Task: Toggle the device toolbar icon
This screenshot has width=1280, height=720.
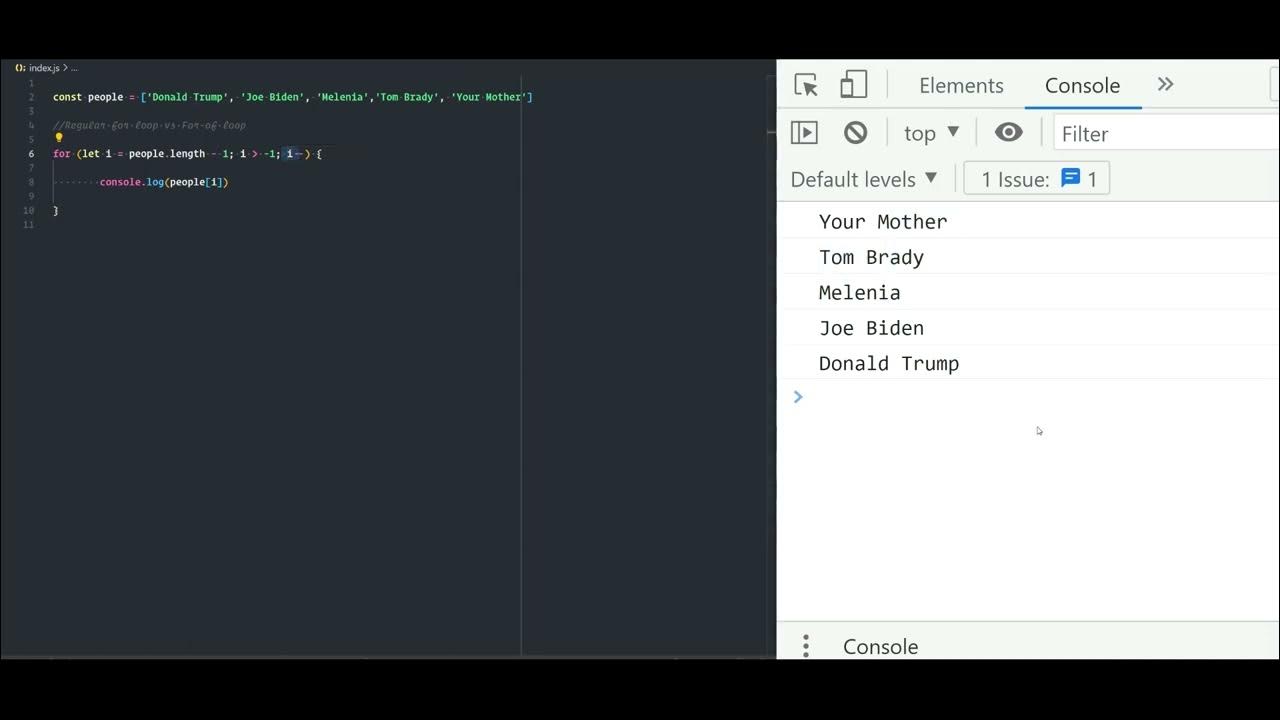Action: [853, 85]
